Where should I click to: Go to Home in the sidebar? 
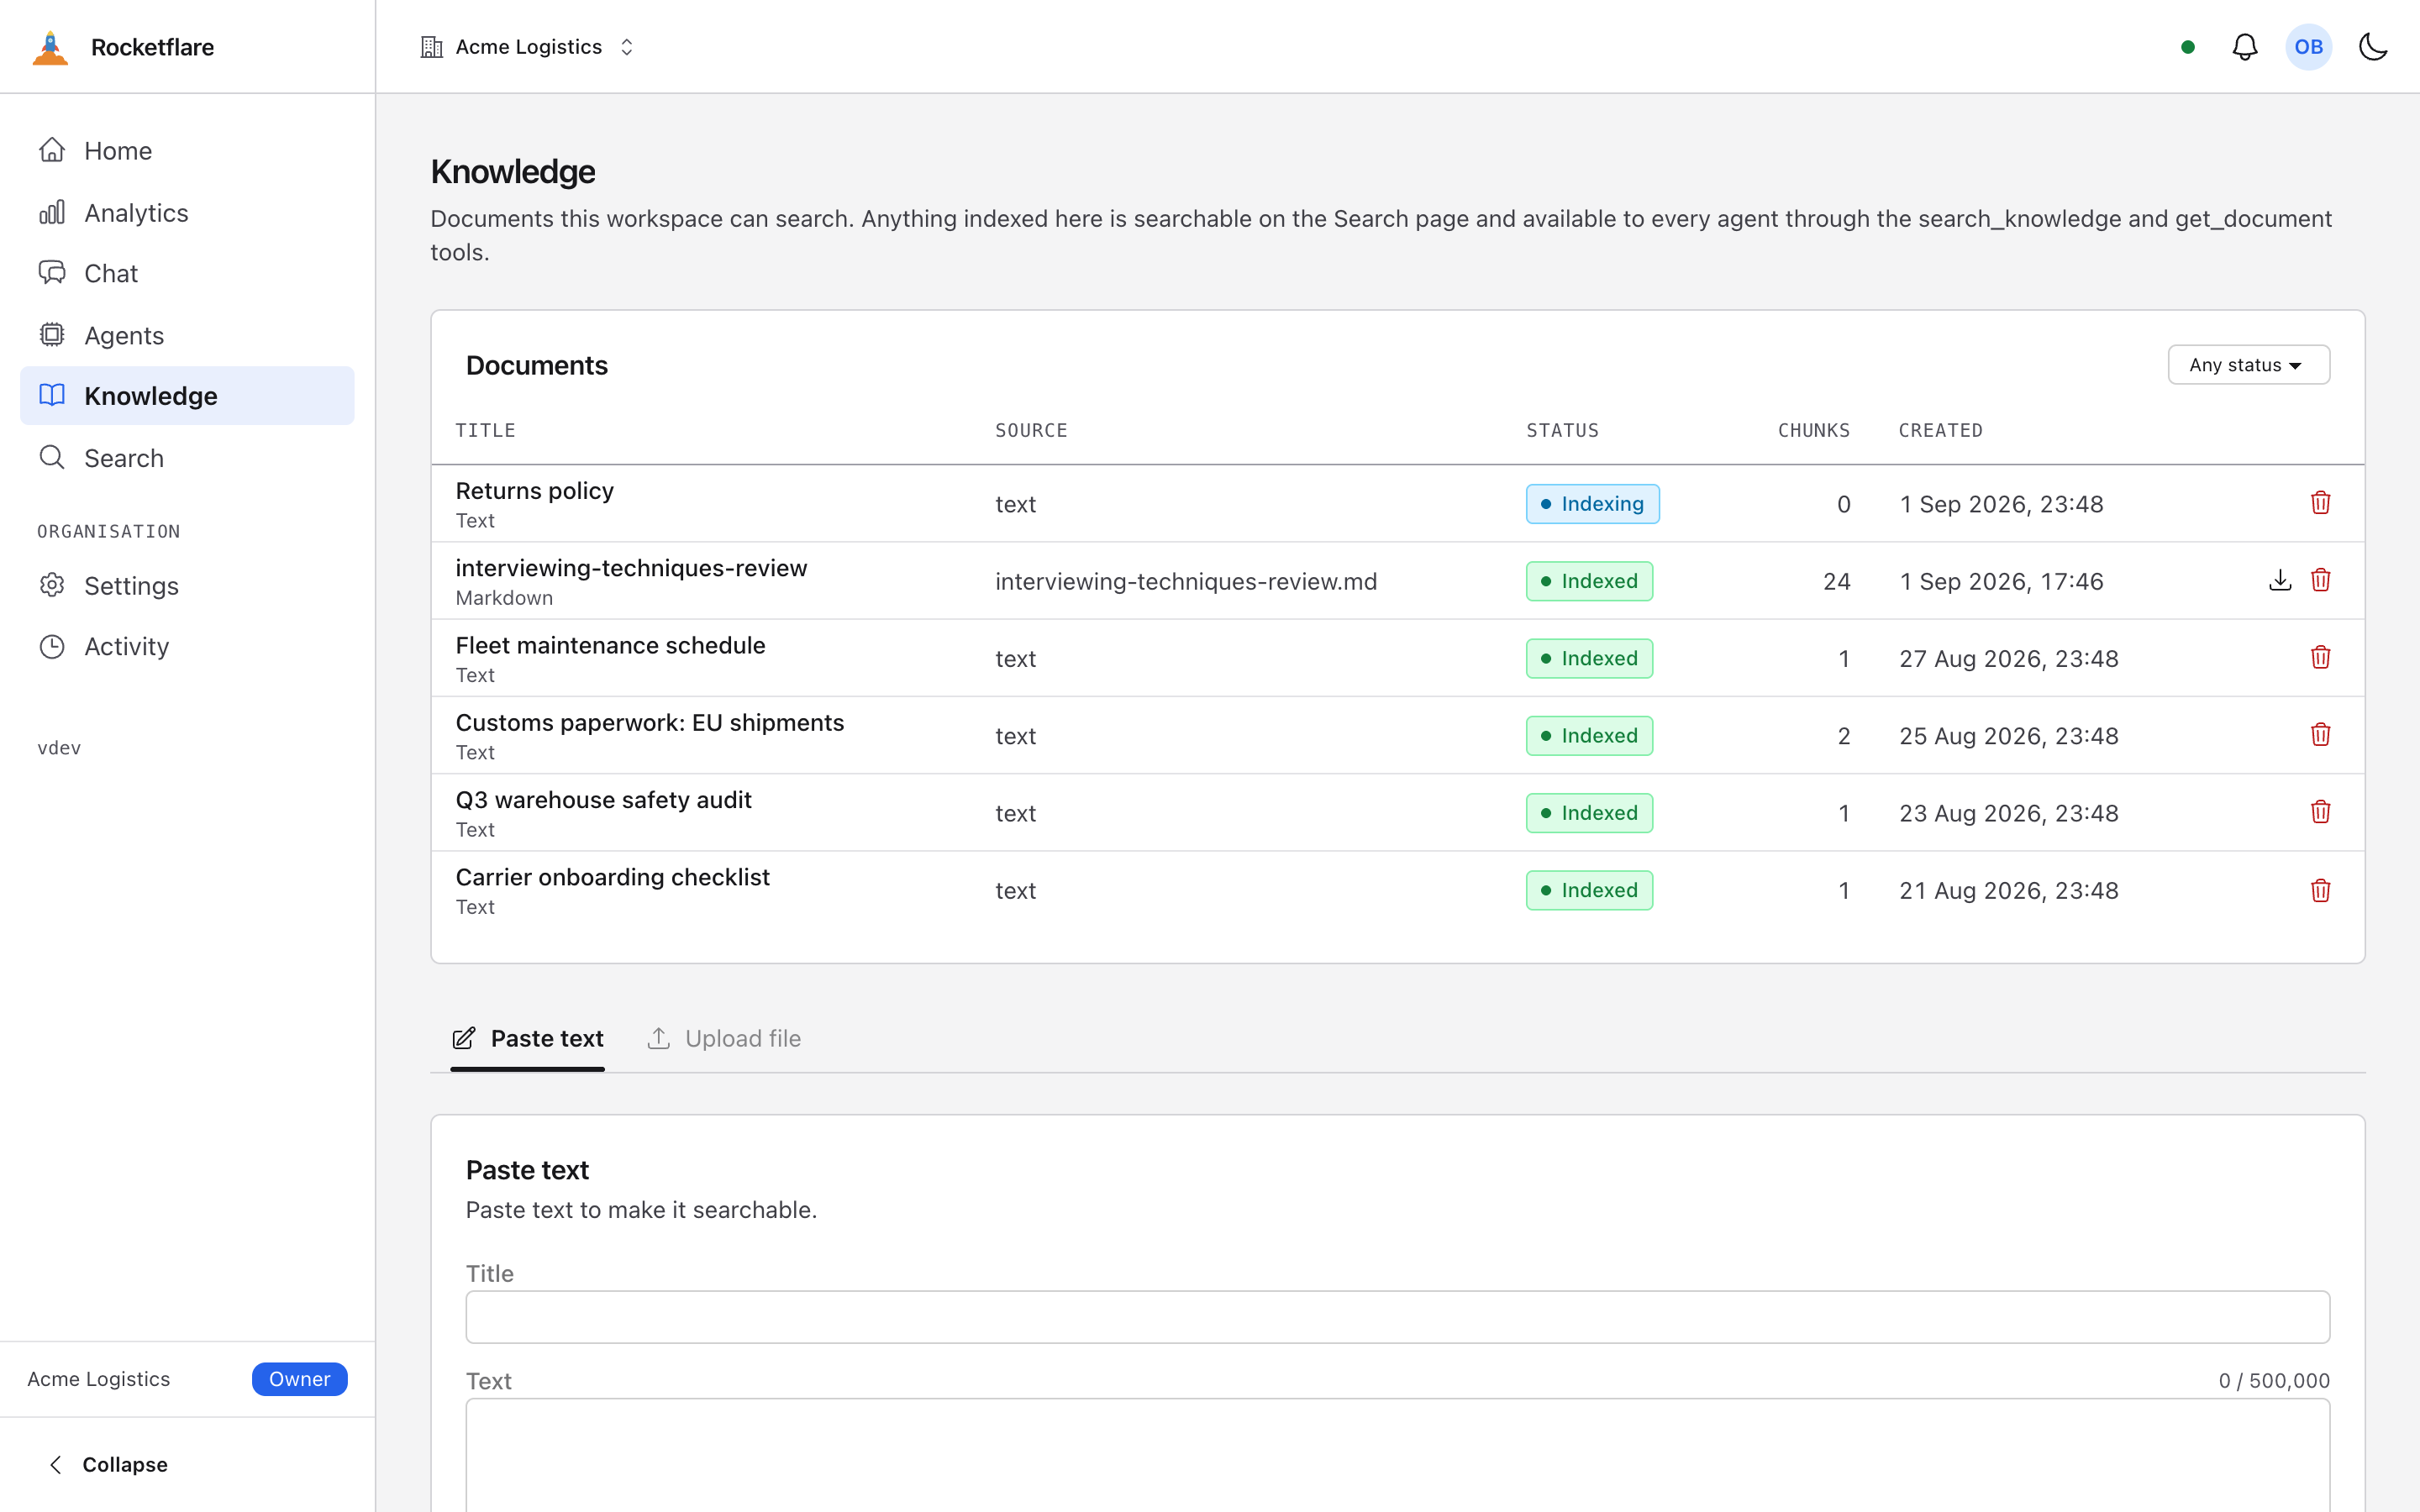(x=187, y=151)
